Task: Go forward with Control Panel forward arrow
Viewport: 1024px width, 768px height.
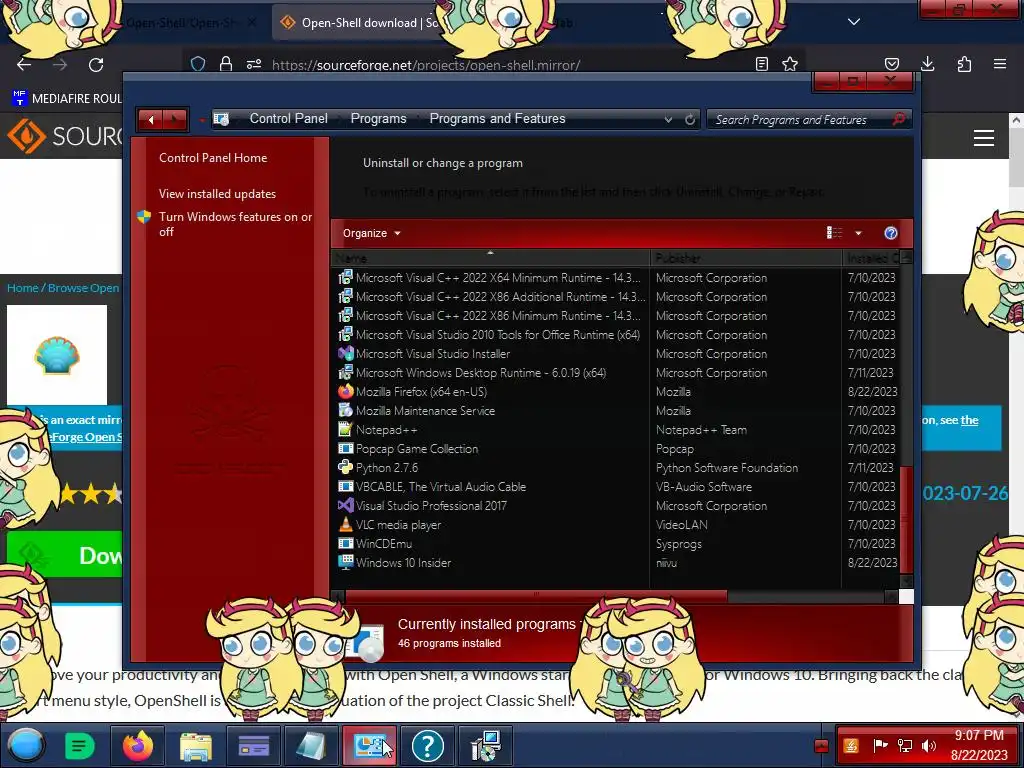Action: [174, 120]
